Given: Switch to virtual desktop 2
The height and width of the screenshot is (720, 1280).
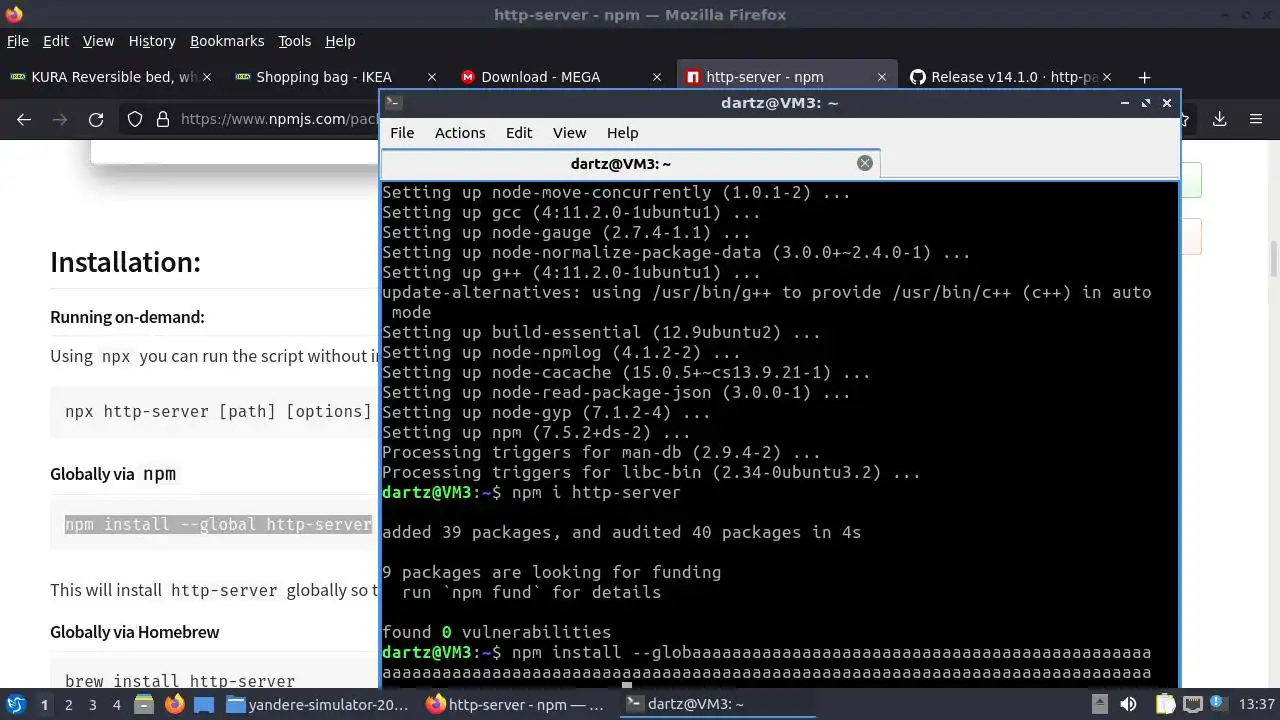Looking at the screenshot, I should click(68, 704).
